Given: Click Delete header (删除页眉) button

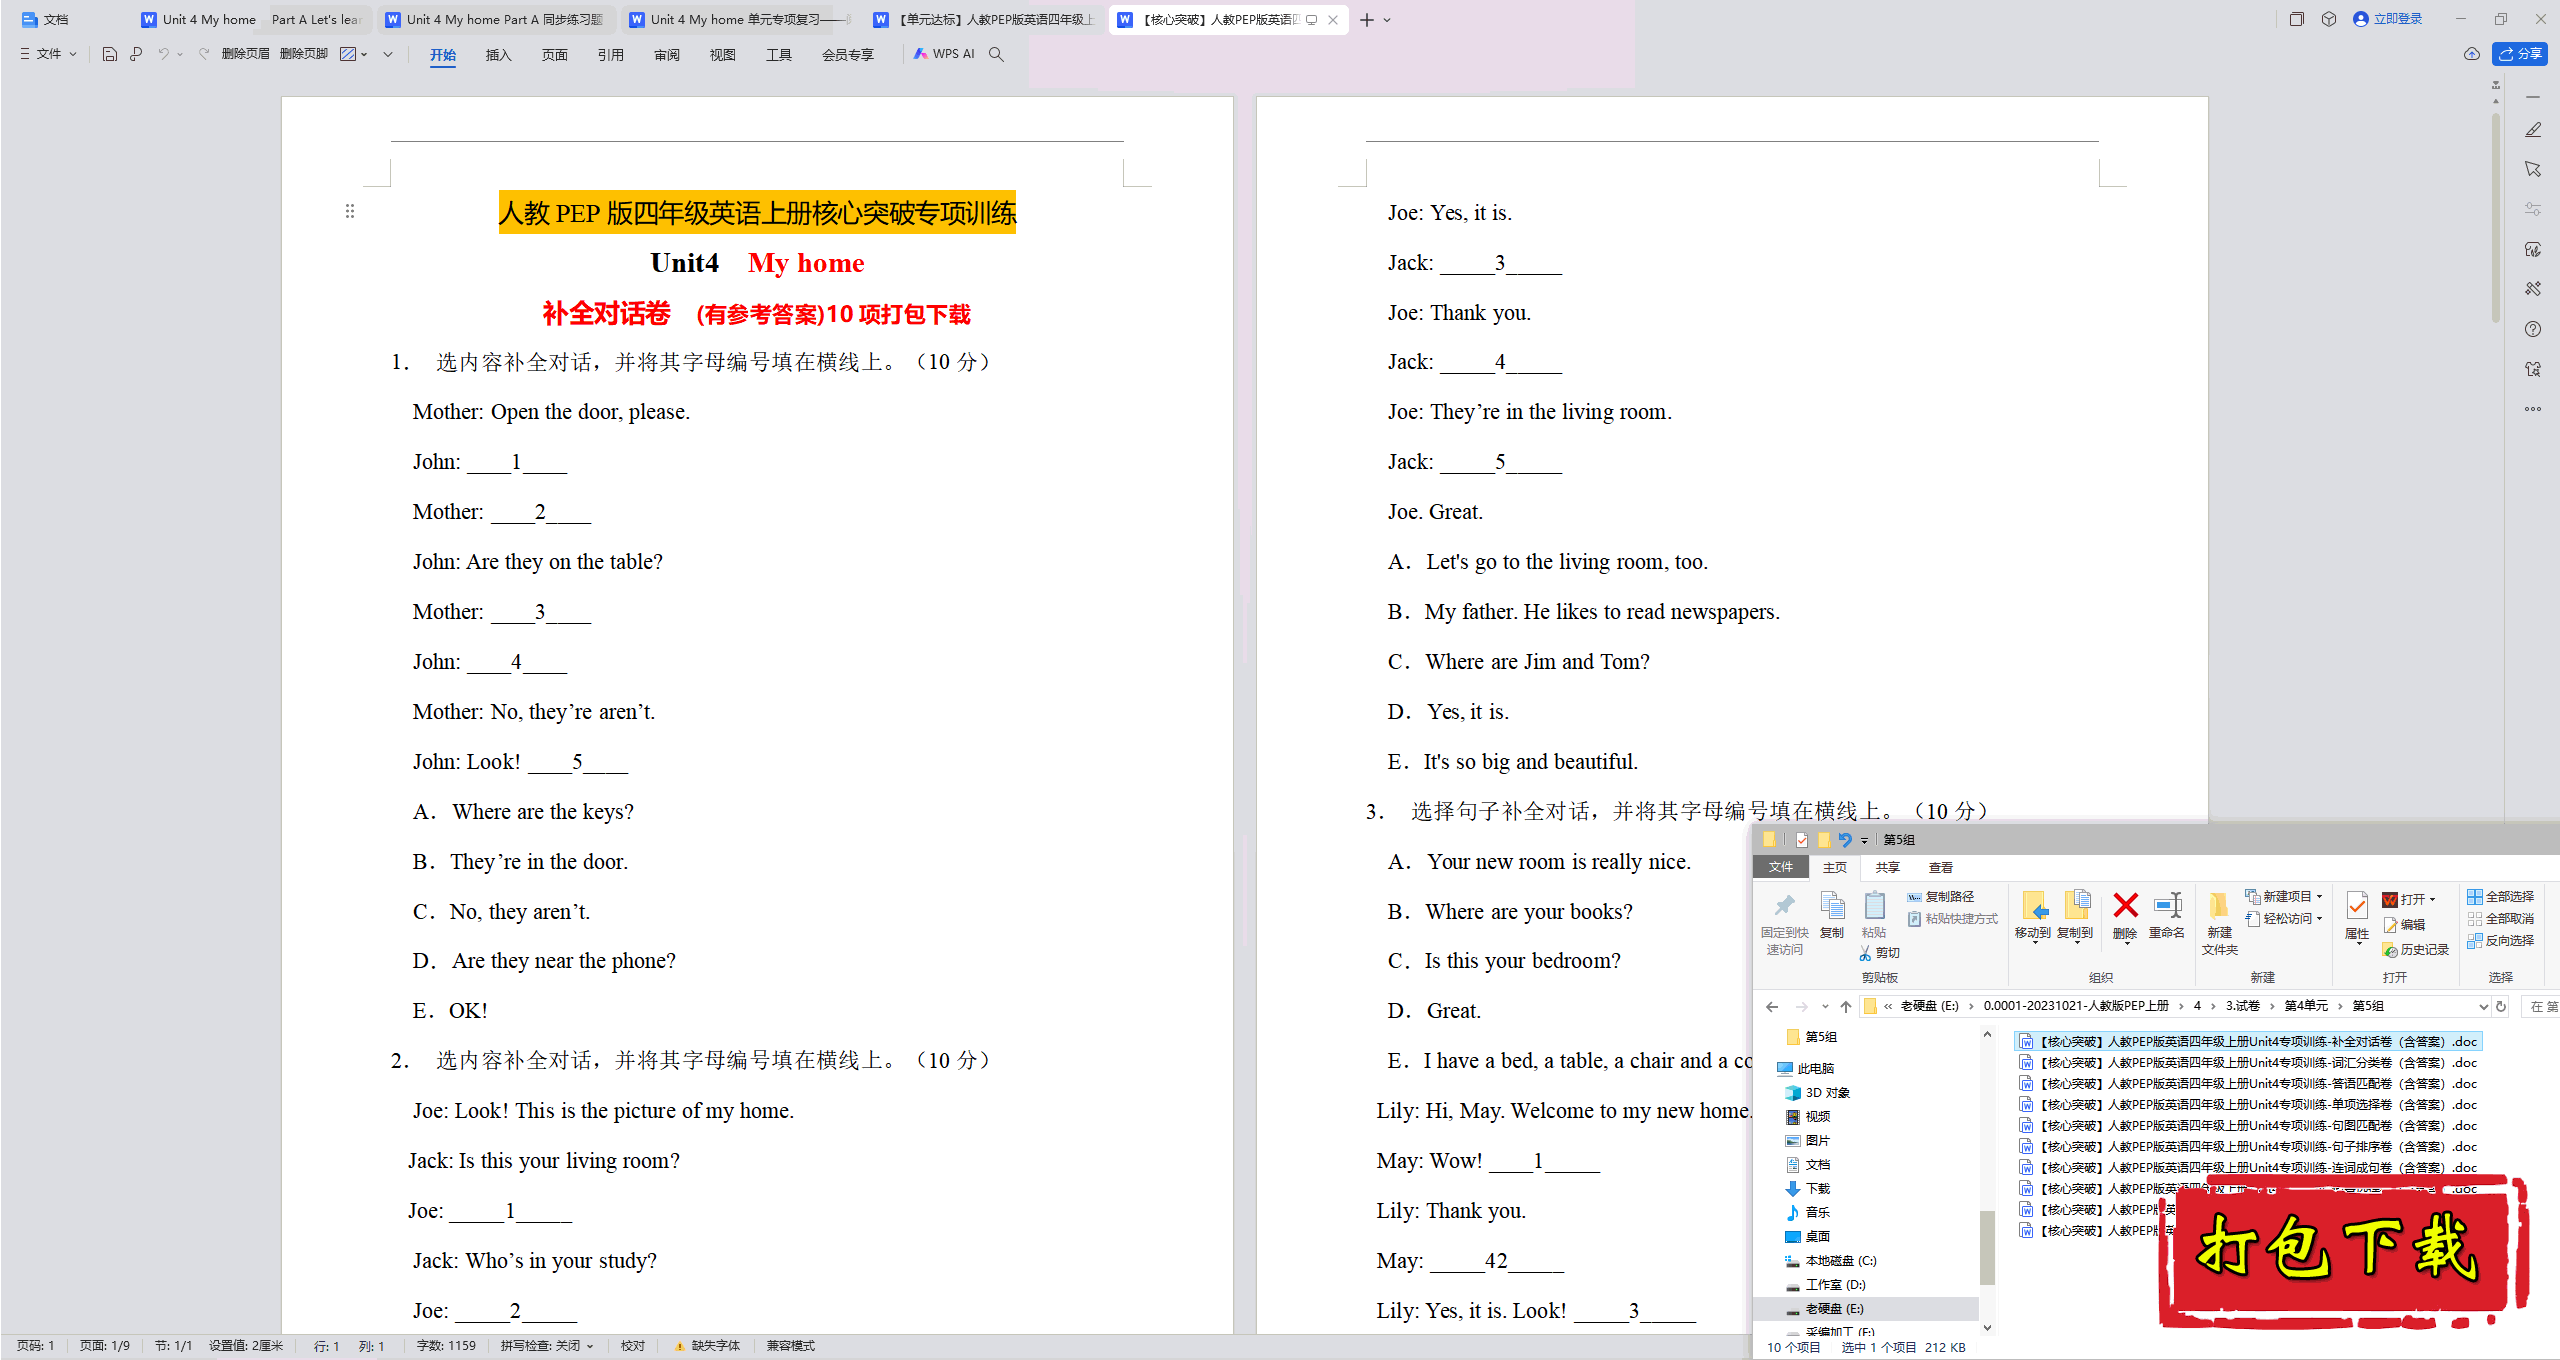Looking at the screenshot, I should coord(245,54).
